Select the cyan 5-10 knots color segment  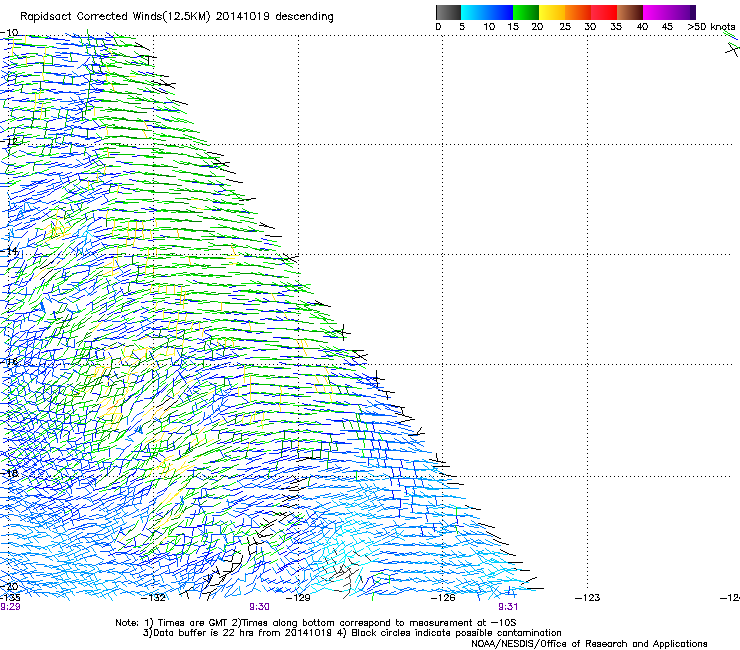point(474,12)
